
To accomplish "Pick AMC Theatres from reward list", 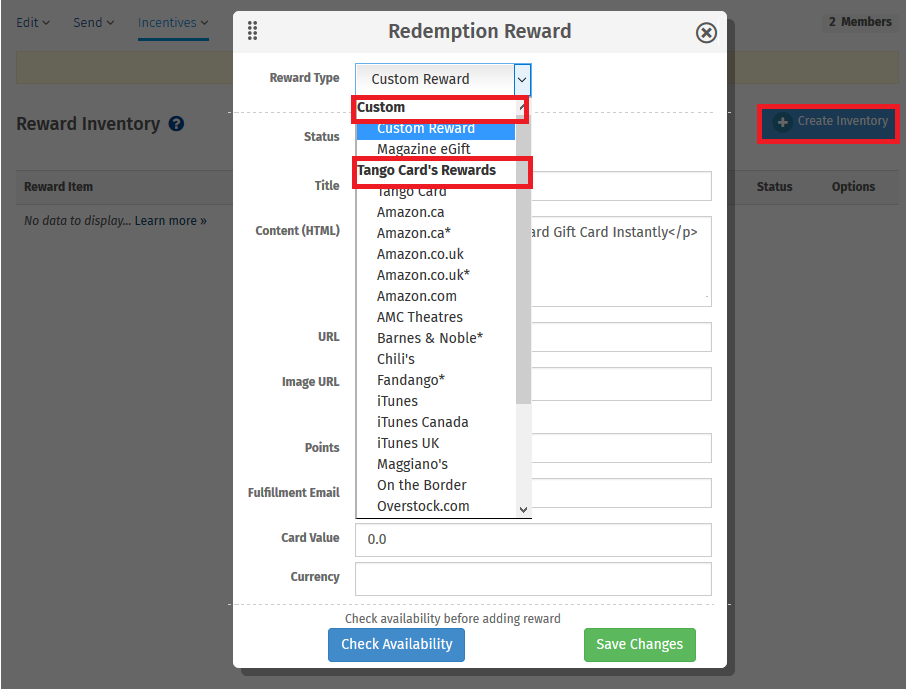I will [419, 317].
